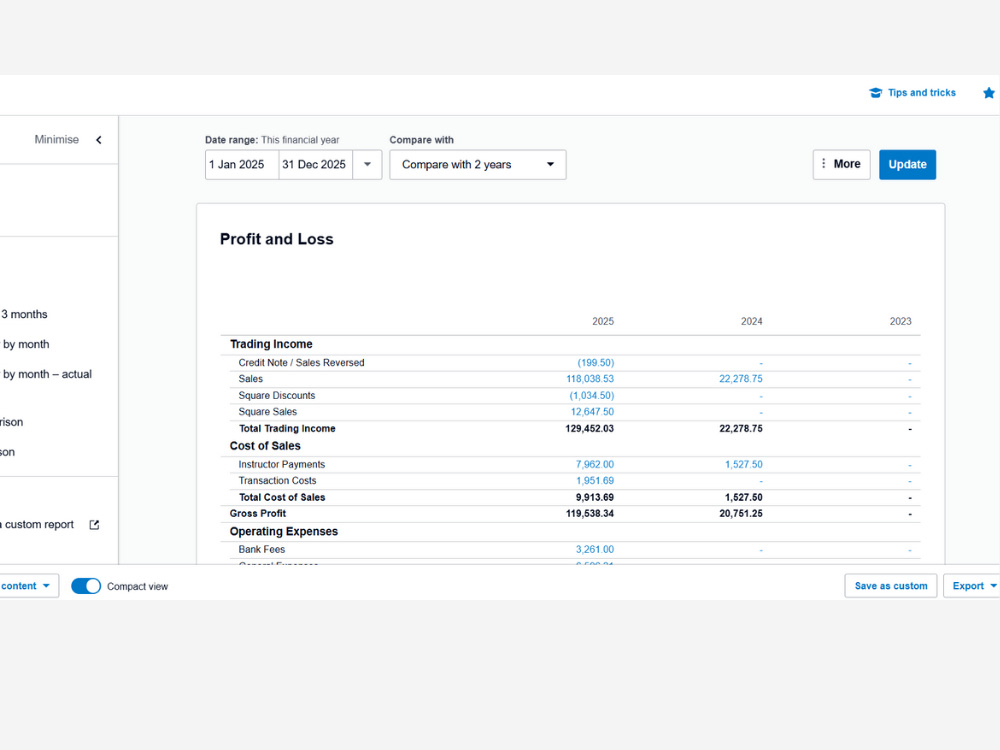Open Credit Note value (199.50)
This screenshot has width=1000, height=750.
pyautogui.click(x=596, y=362)
